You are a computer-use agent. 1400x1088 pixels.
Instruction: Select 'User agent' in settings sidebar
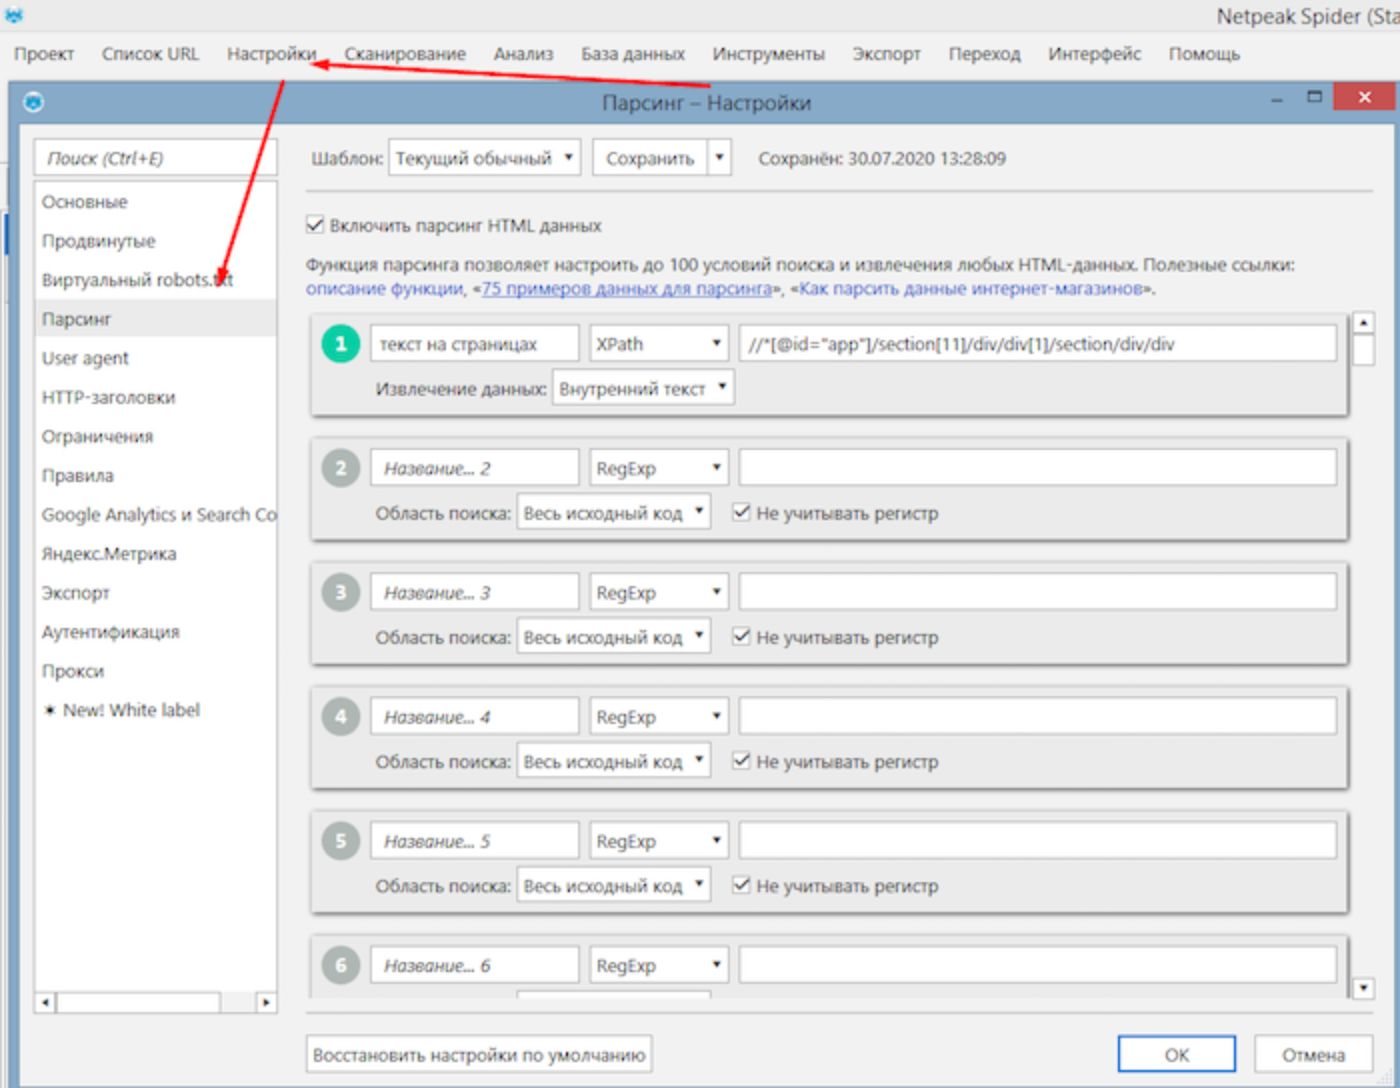(86, 358)
